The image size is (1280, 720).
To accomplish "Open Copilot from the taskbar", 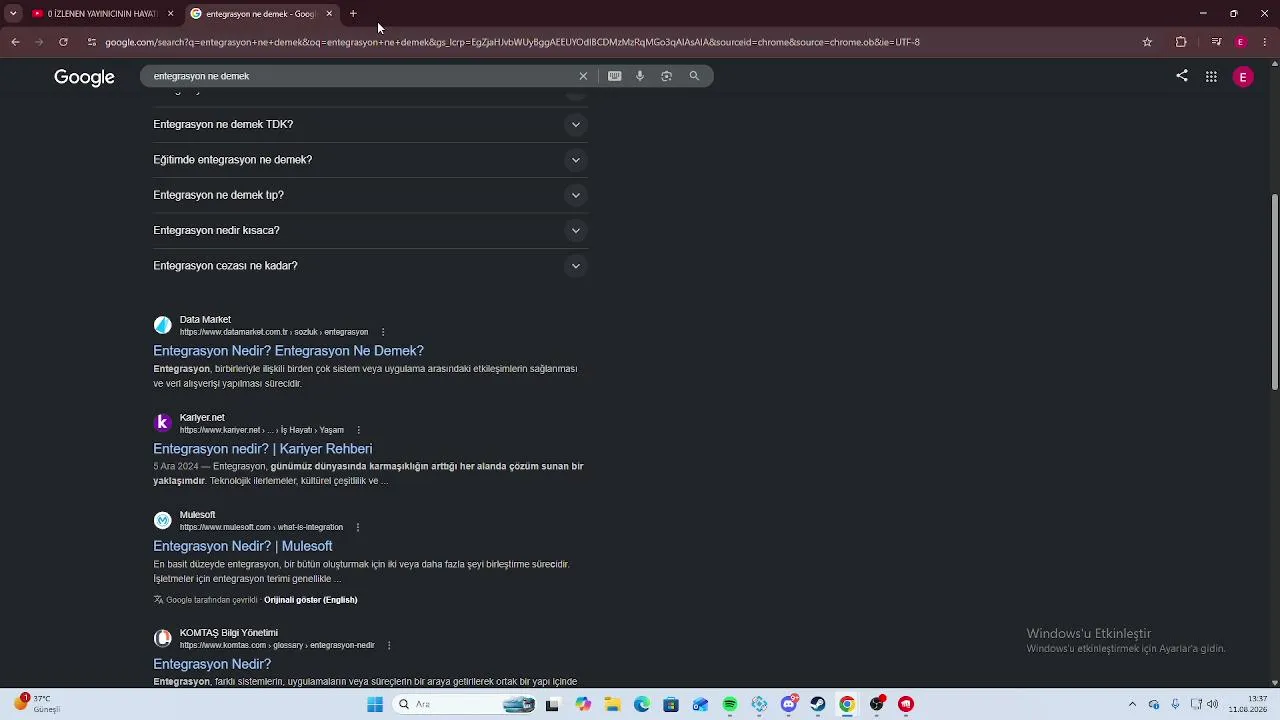I will (583, 704).
